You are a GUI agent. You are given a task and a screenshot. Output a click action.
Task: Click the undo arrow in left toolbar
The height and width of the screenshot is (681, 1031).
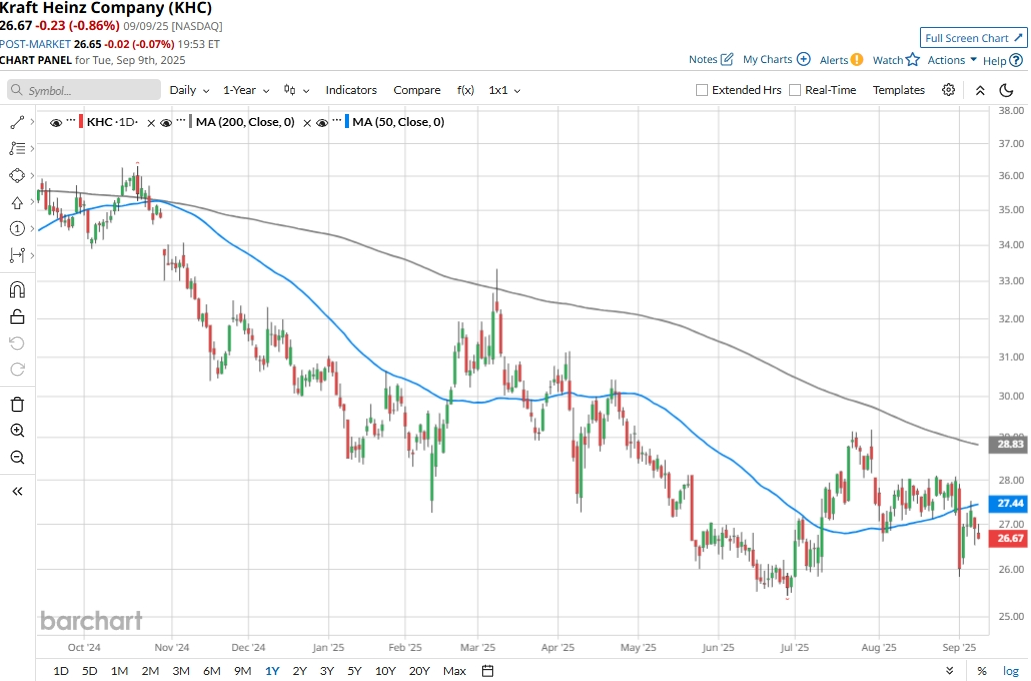coord(17,343)
